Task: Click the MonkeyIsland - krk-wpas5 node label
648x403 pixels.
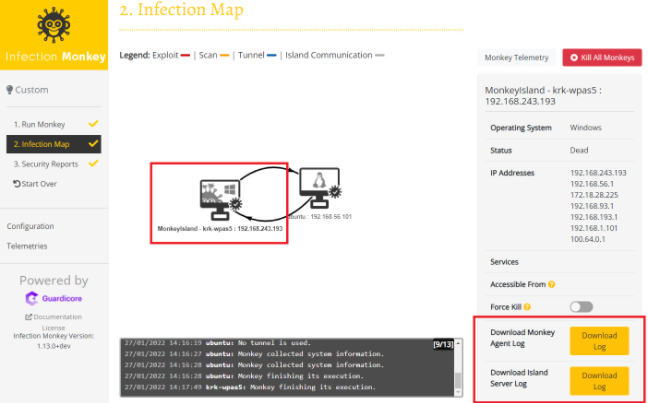Action: (x=220, y=229)
